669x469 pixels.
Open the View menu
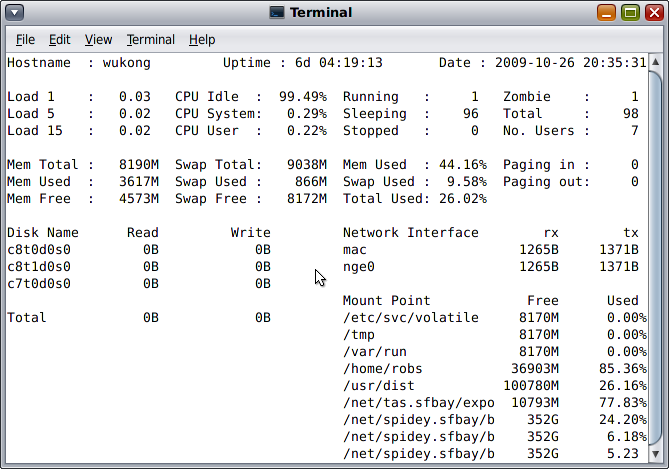pyautogui.click(x=98, y=40)
